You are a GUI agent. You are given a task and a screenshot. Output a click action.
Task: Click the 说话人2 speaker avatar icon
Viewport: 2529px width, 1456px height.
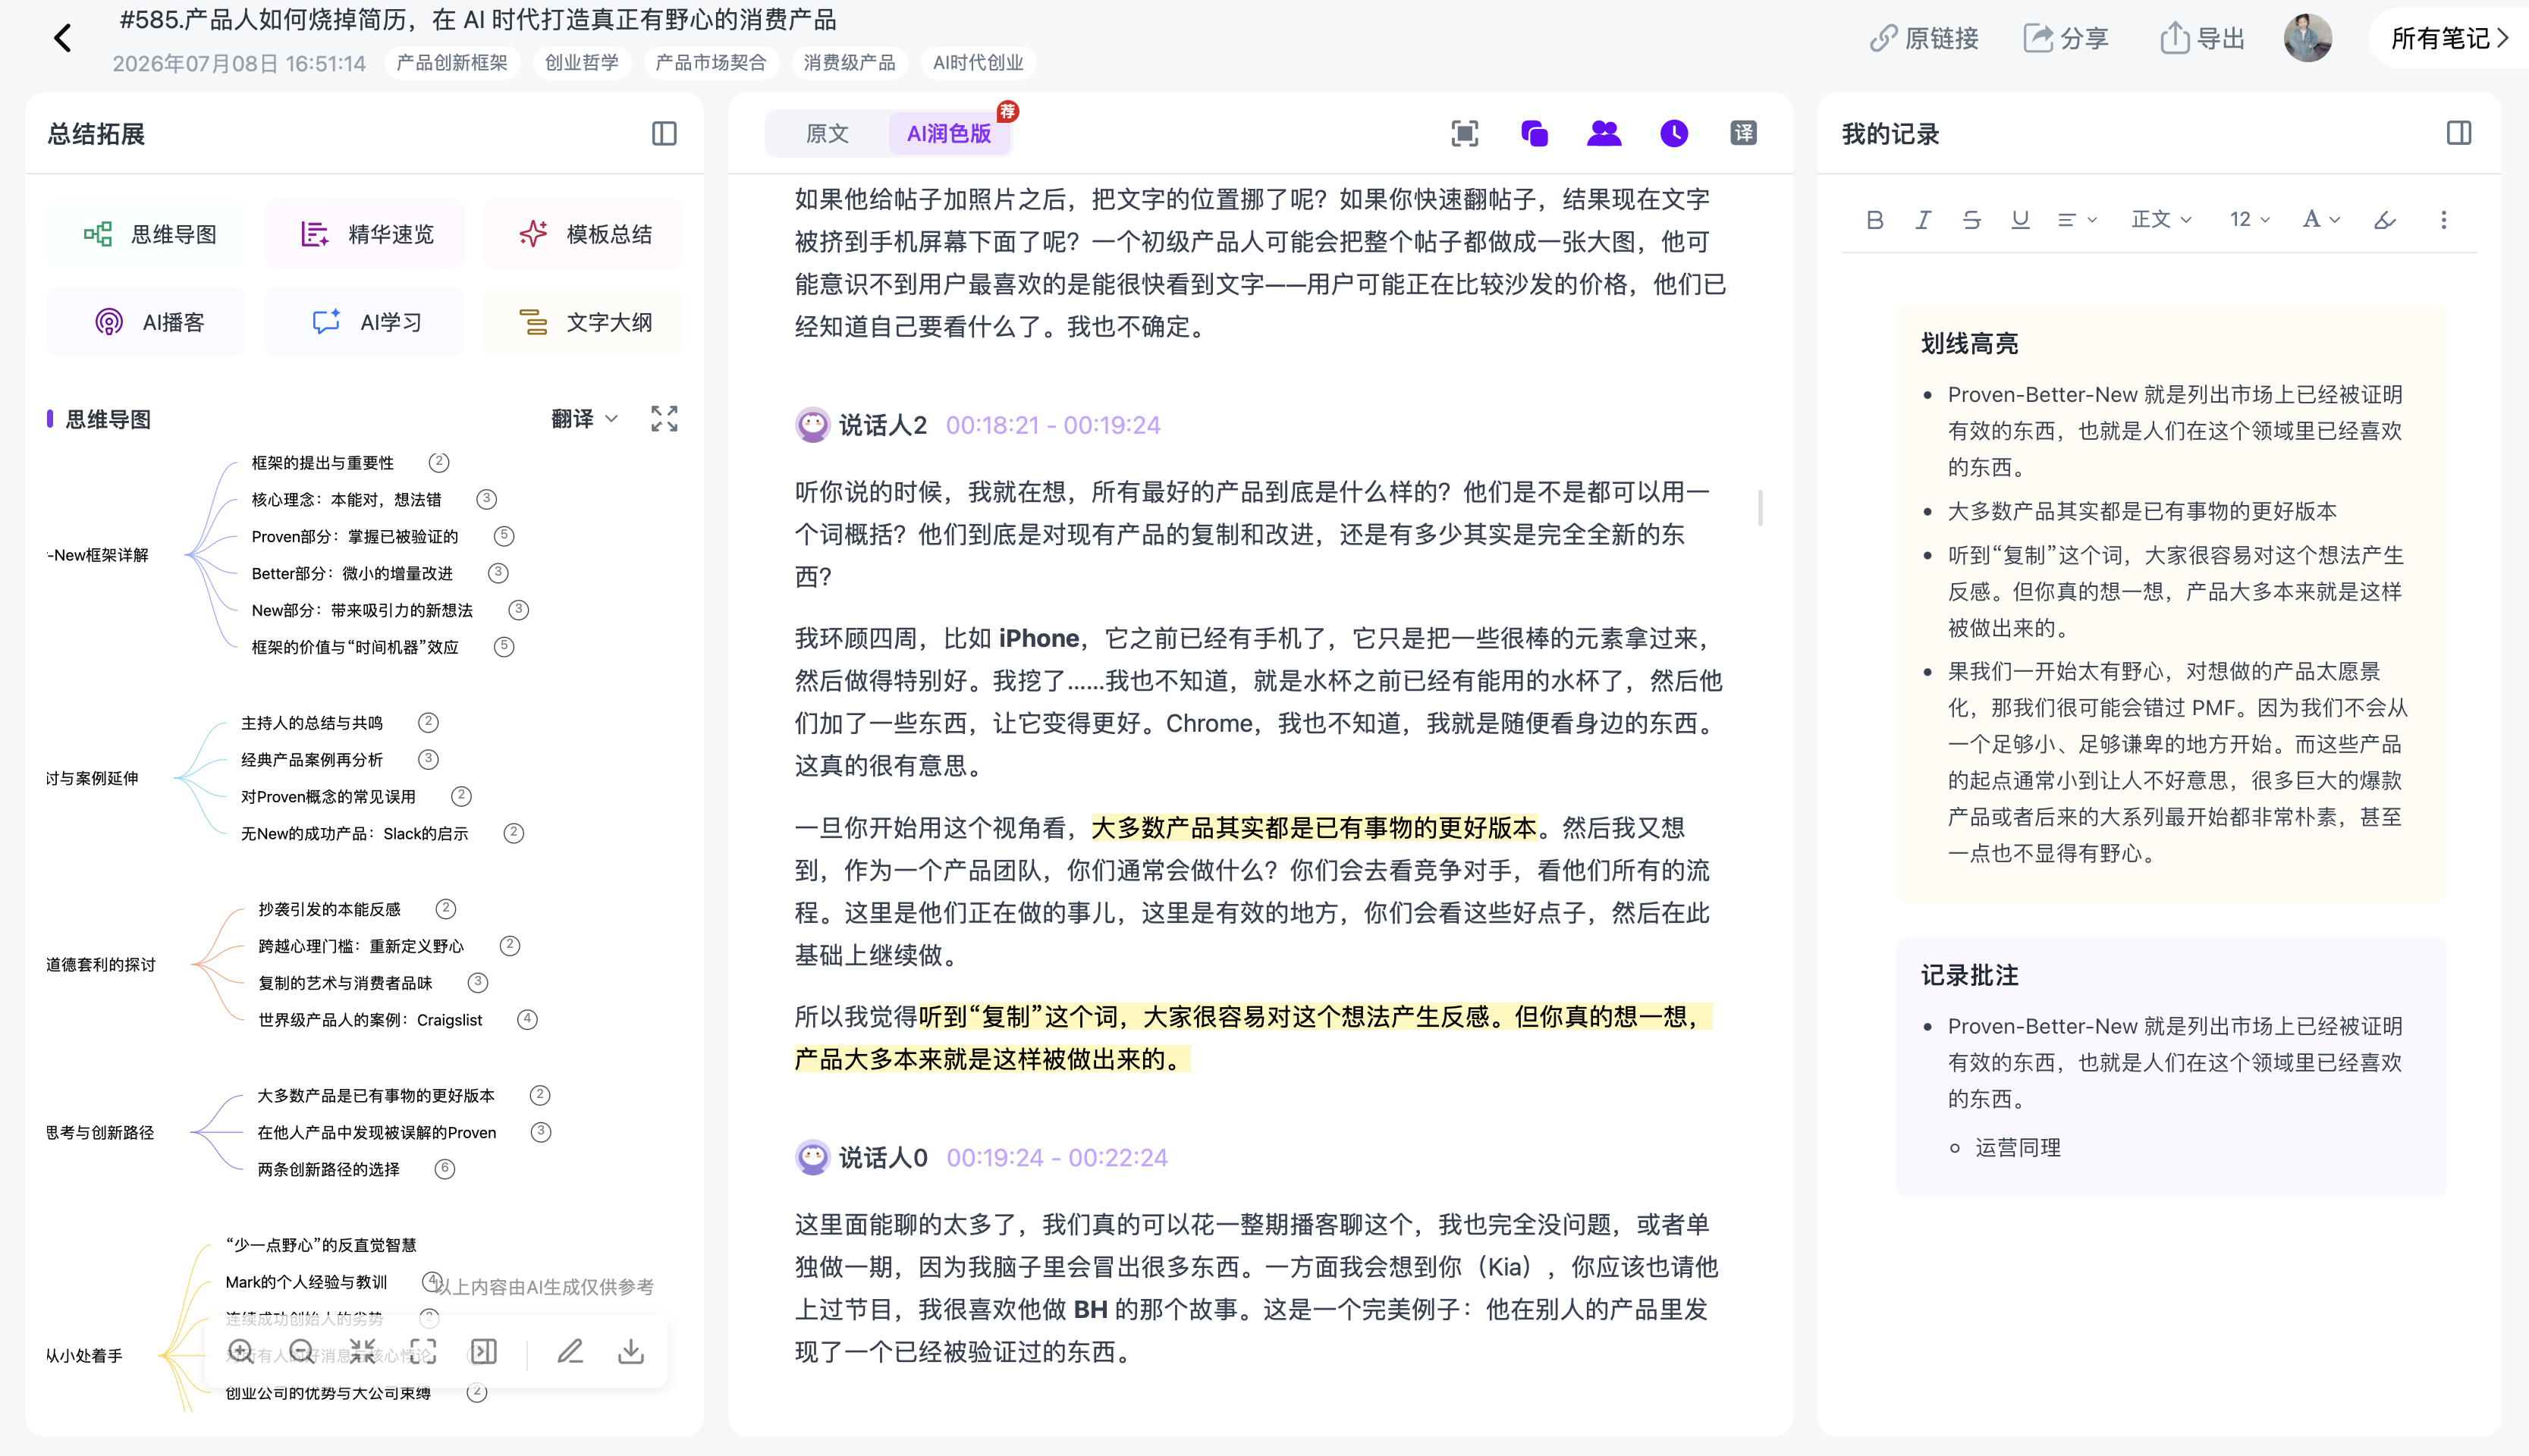pos(812,425)
